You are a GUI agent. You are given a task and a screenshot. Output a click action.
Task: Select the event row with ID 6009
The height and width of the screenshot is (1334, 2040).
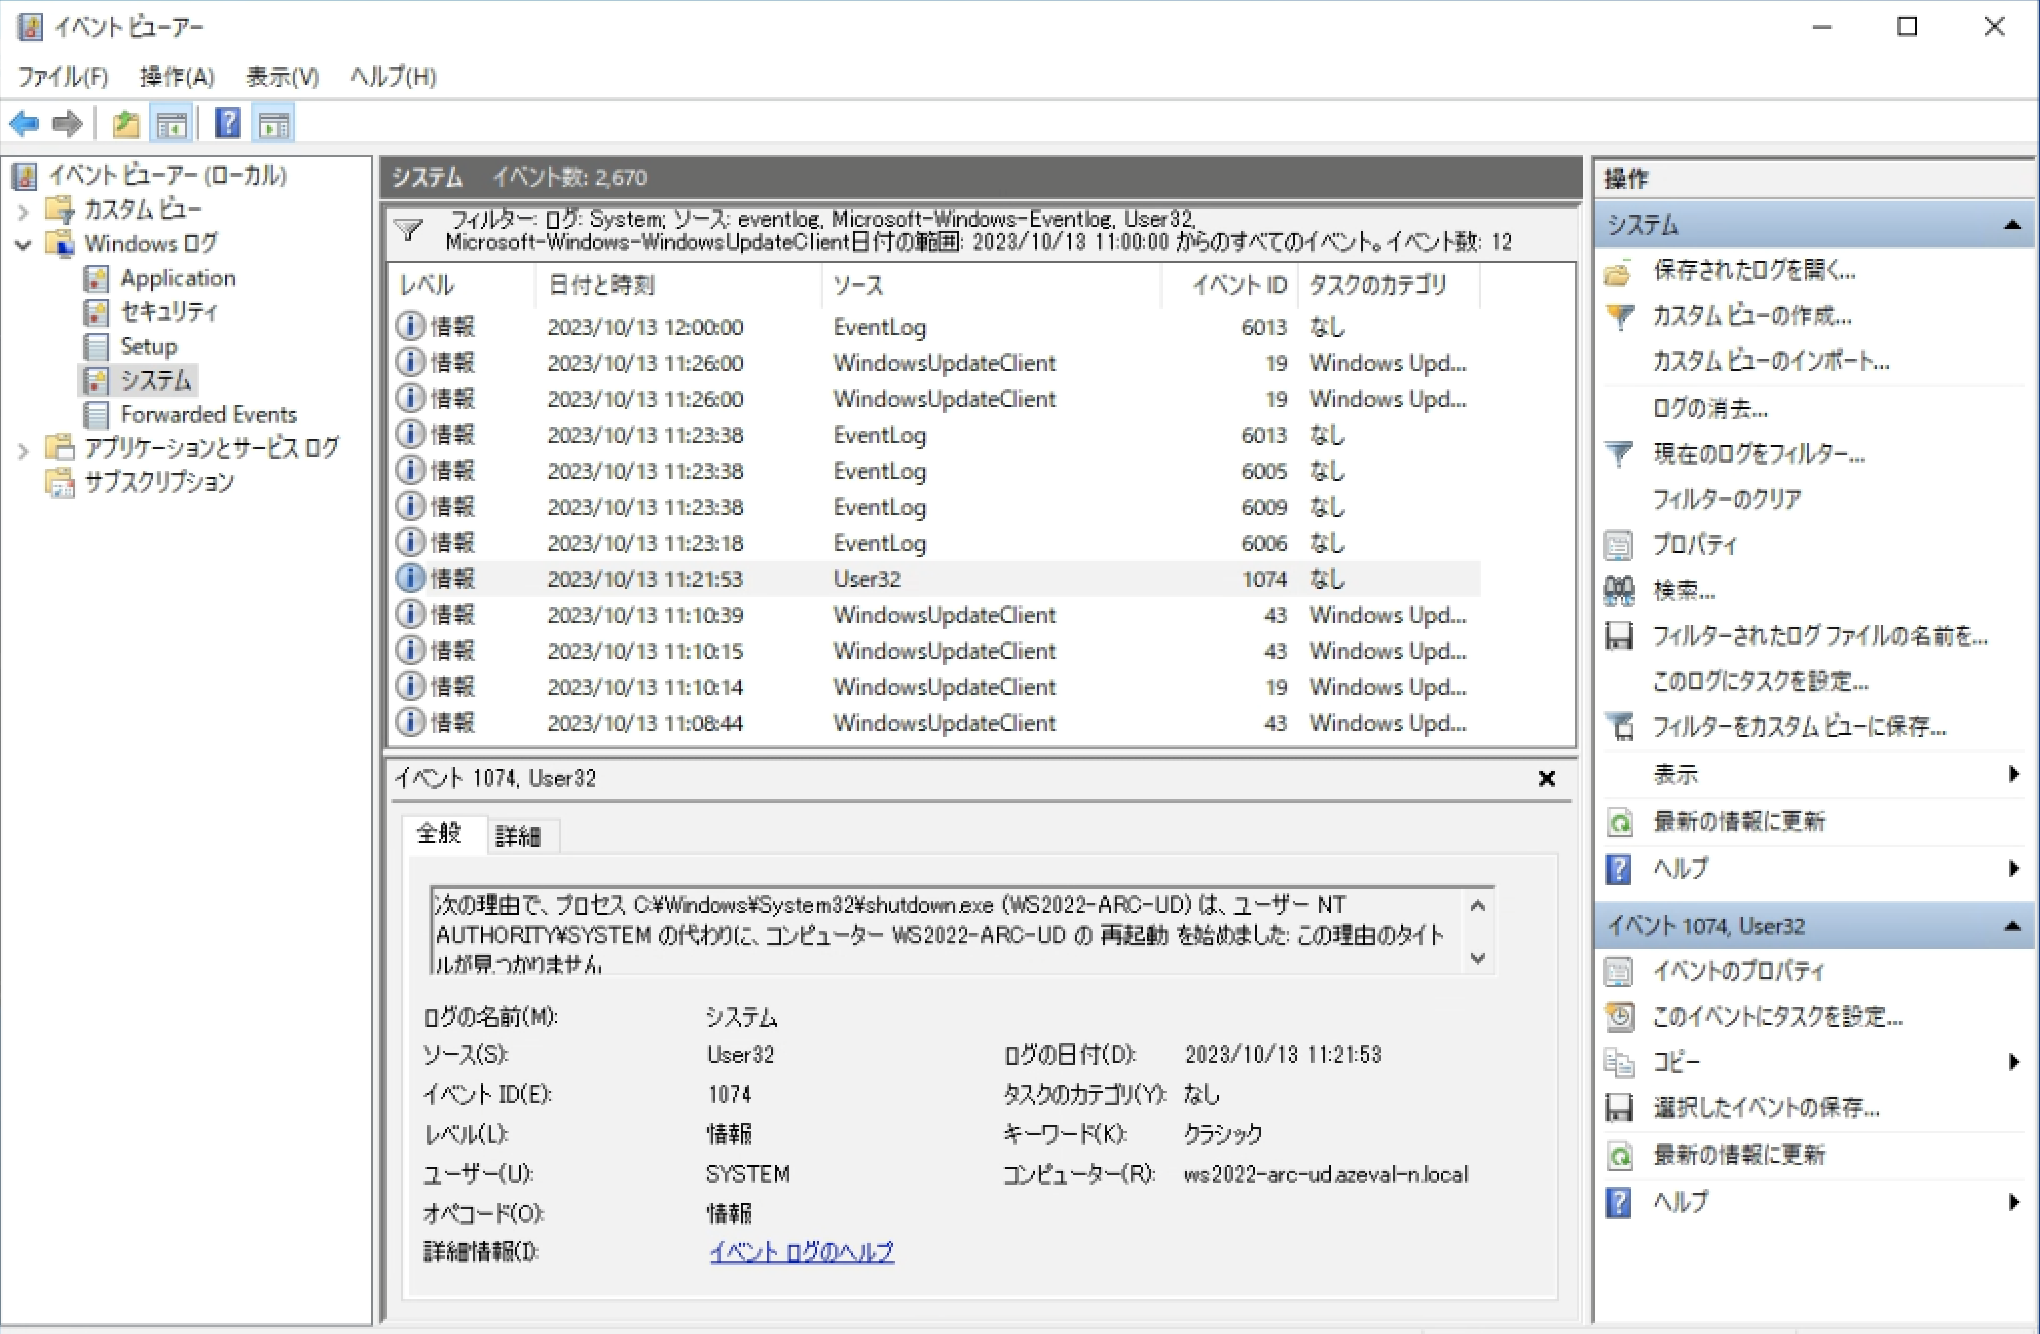click(936, 507)
